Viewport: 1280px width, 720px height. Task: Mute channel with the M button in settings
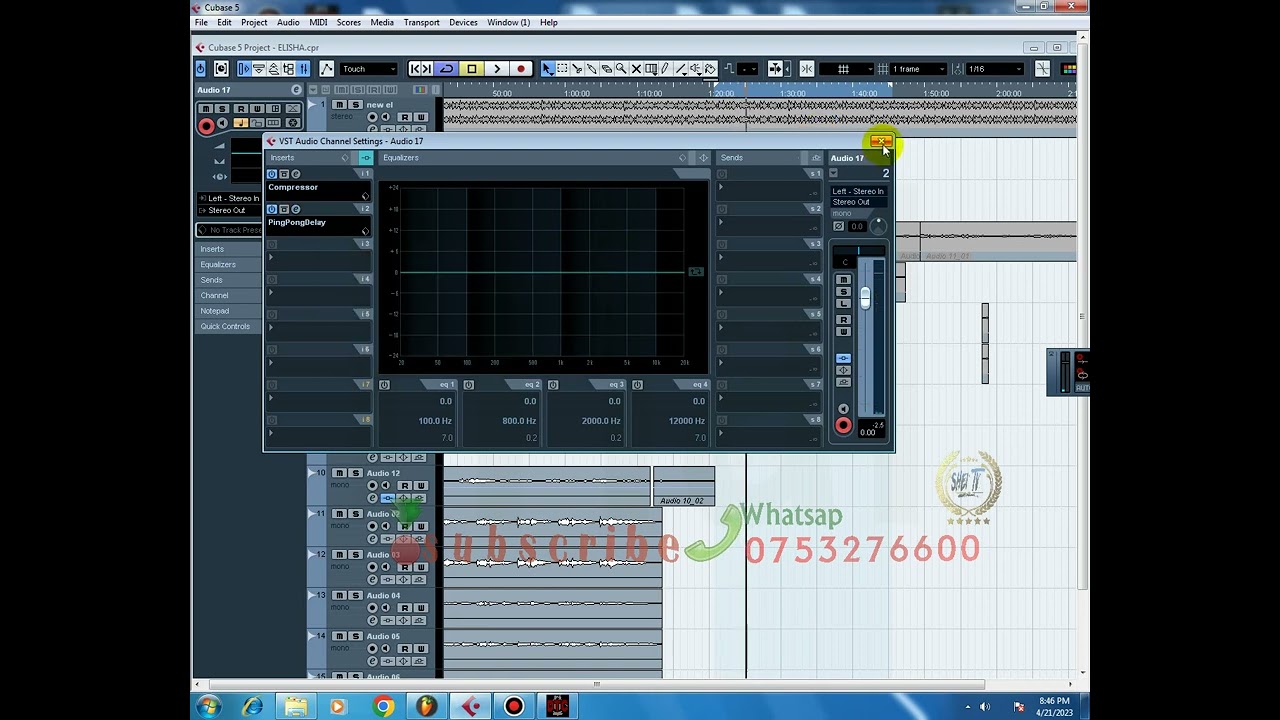[843, 279]
